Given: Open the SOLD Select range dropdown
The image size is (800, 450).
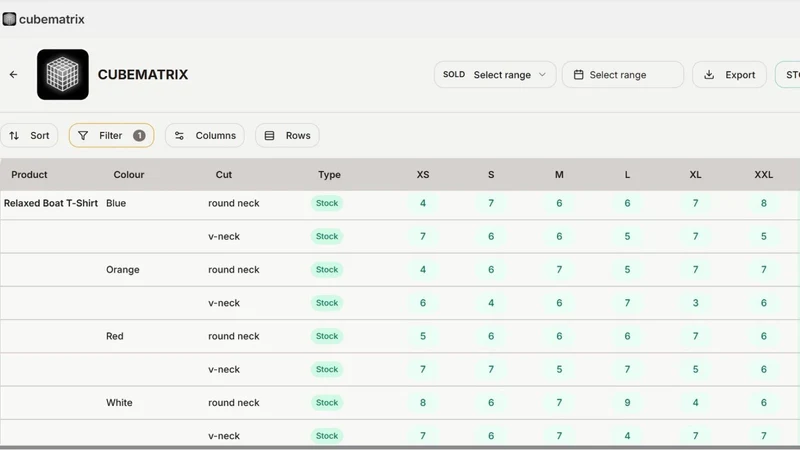Looking at the screenshot, I should [495, 74].
